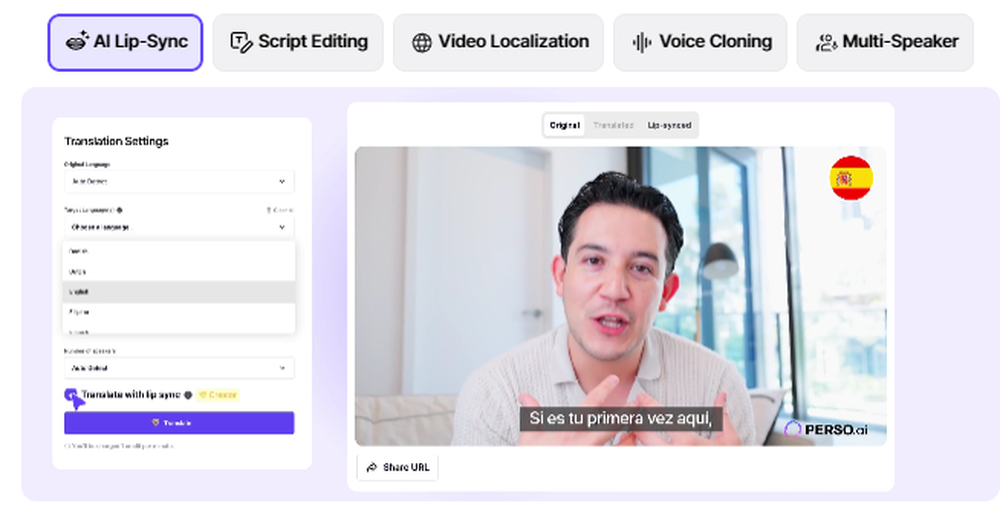Click the purple Translate button
Image resolution: width=1000 pixels, height=515 pixels.
coord(179,423)
